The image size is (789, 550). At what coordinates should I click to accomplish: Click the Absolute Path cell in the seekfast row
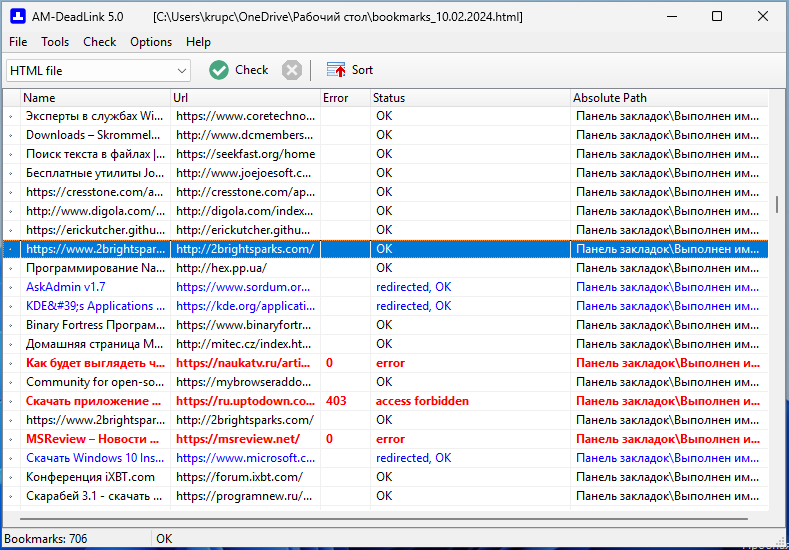pos(668,154)
